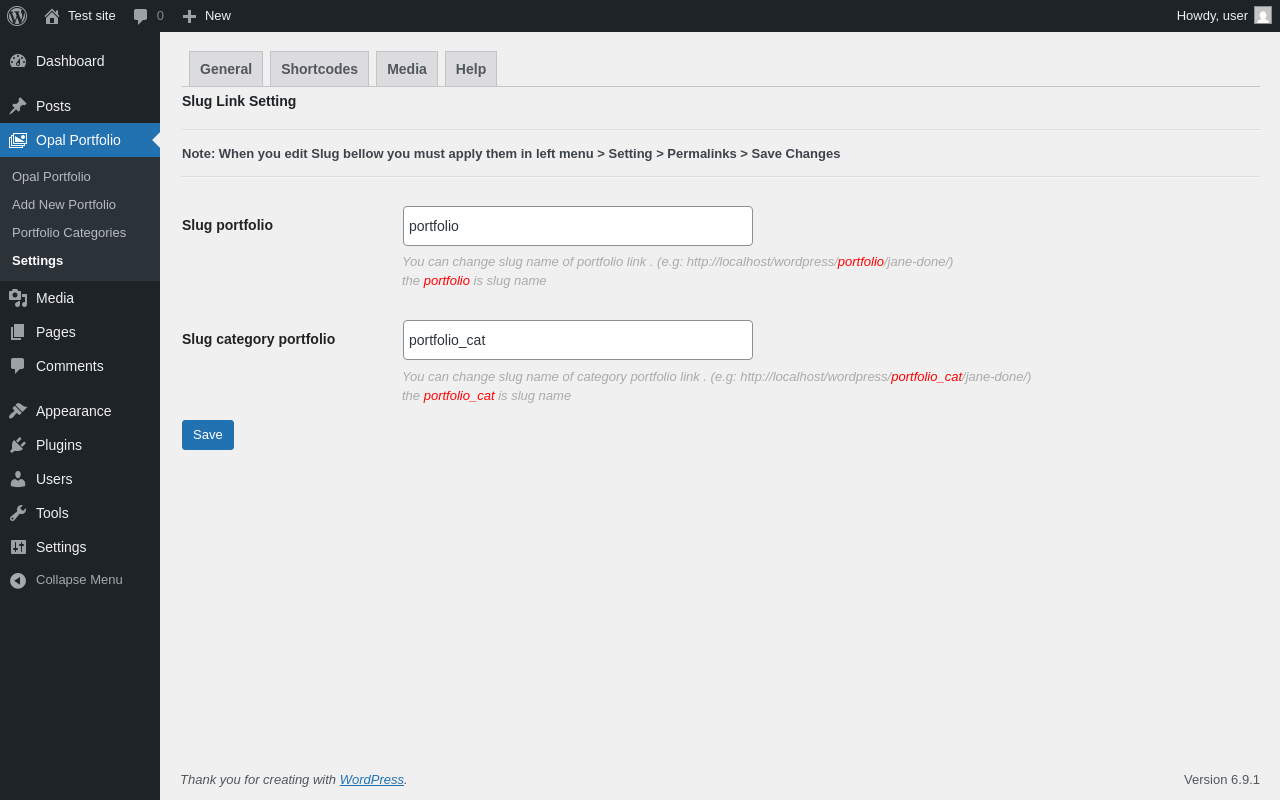Viewport: 1280px width, 800px height.
Task: Focus the Slug category portfolio input
Action: [578, 340]
